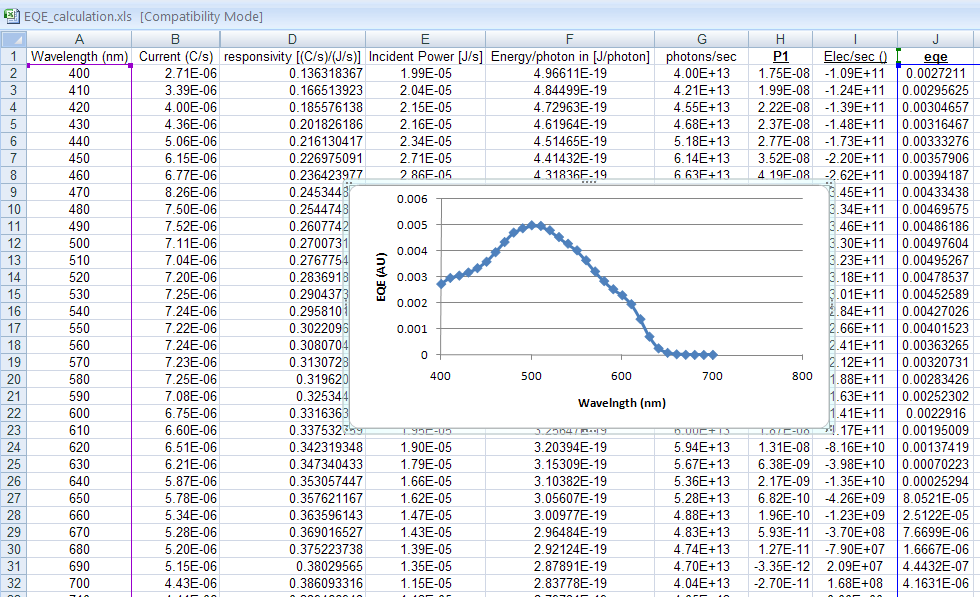The width and height of the screenshot is (980, 597).
Task: Click the "Incident Power [J/s]" header cell
Action: coord(424,57)
